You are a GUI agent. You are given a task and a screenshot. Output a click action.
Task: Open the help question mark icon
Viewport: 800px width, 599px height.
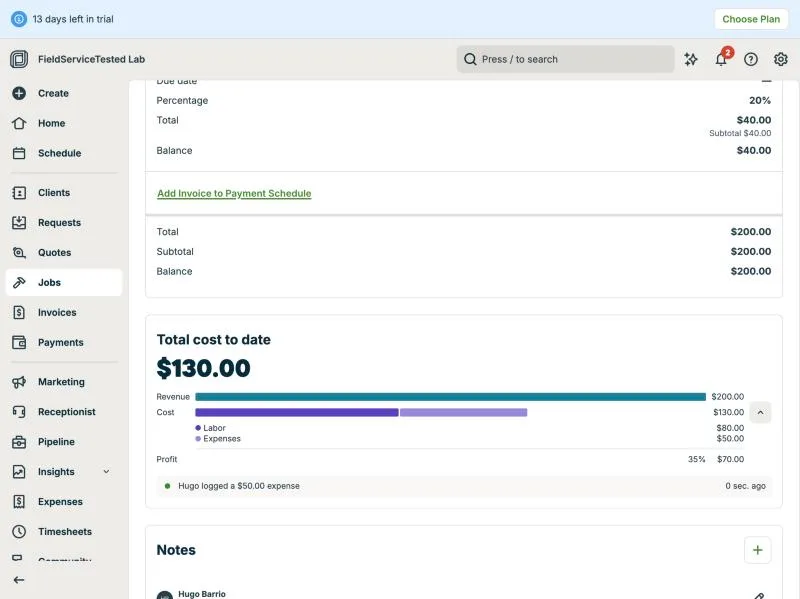click(751, 59)
